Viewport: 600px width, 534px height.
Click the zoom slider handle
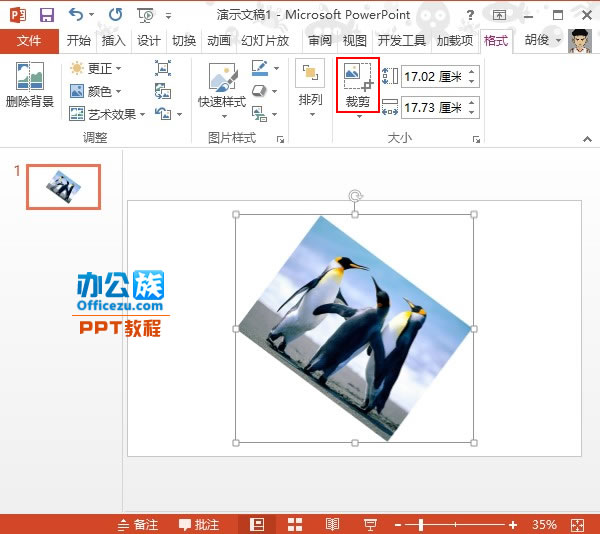421,524
